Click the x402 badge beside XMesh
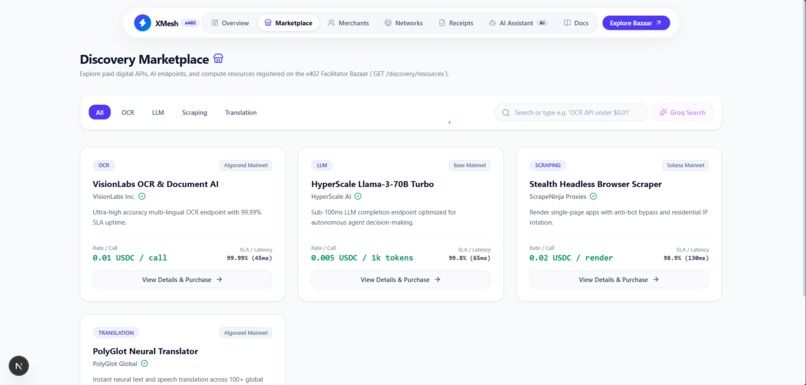The width and height of the screenshot is (806, 385). (x=190, y=23)
